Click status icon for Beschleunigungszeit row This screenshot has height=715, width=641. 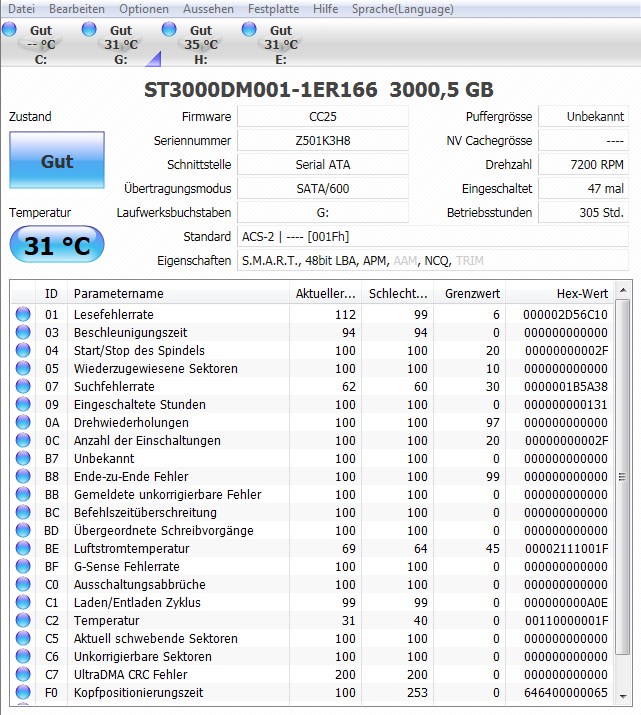[x=23, y=332]
